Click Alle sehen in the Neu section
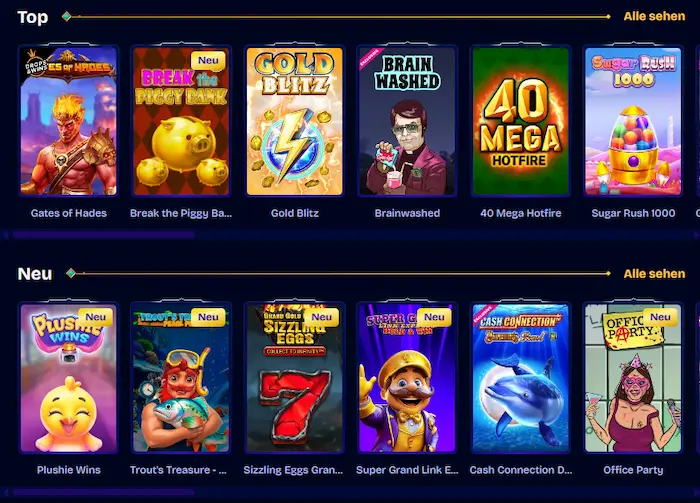The width and height of the screenshot is (700, 503). click(x=654, y=274)
